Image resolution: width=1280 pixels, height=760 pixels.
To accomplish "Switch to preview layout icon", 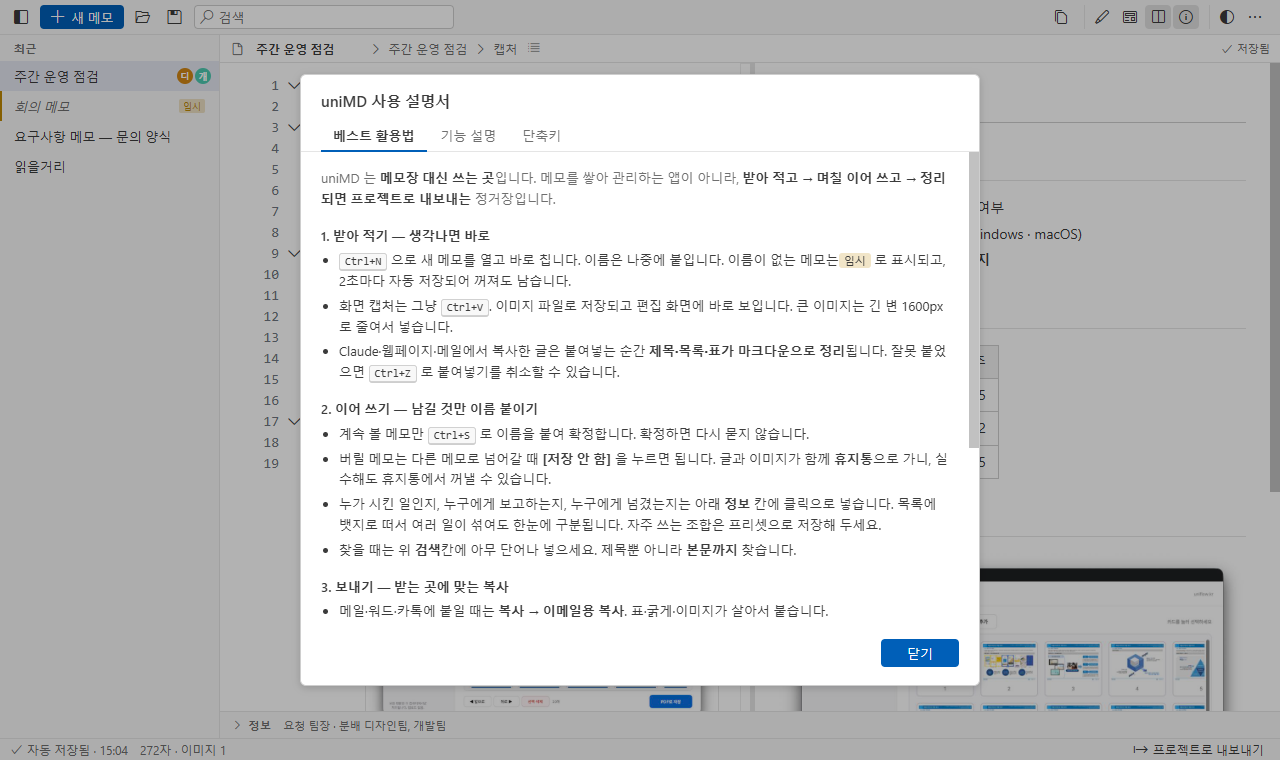I will click(1130, 17).
